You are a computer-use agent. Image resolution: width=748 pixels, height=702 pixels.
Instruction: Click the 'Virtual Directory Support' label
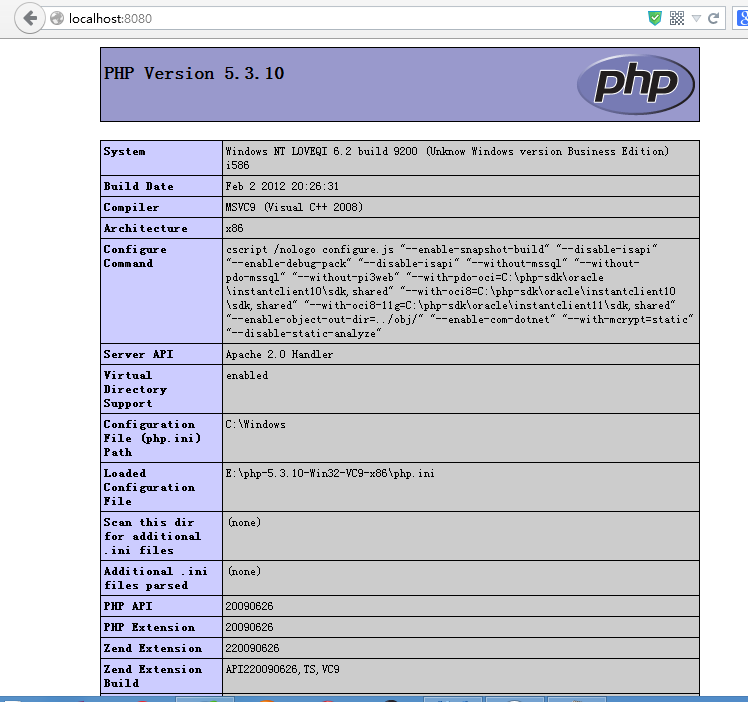(135, 389)
